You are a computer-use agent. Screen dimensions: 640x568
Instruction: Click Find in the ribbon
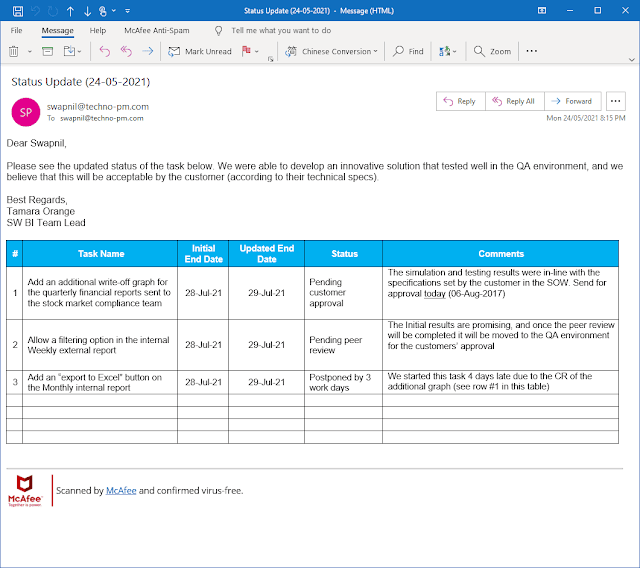coord(408,51)
